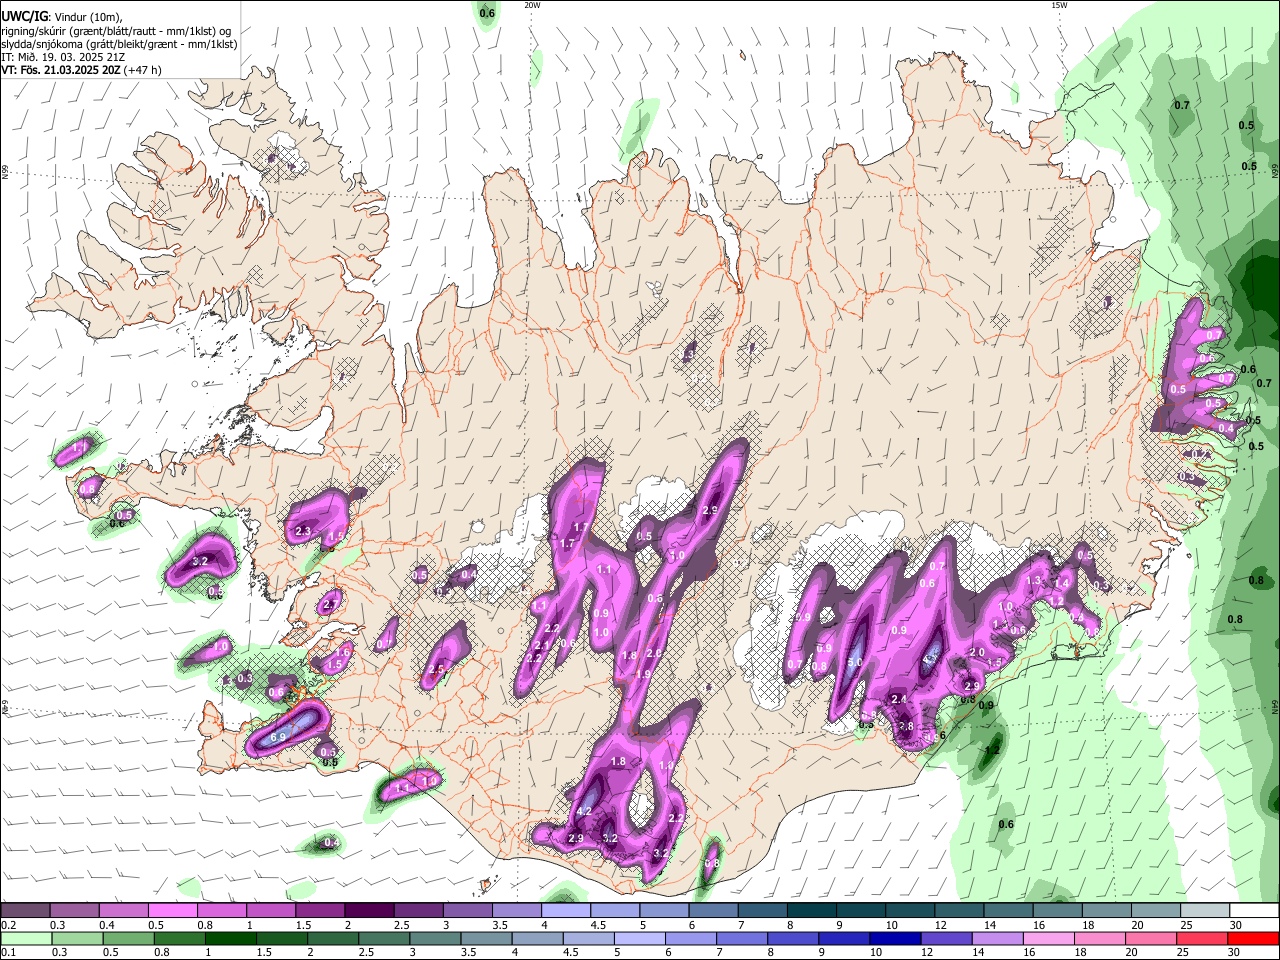Click the 0.4 label in the southwest offshore green blob
The image size is (1280, 960).
point(332,844)
